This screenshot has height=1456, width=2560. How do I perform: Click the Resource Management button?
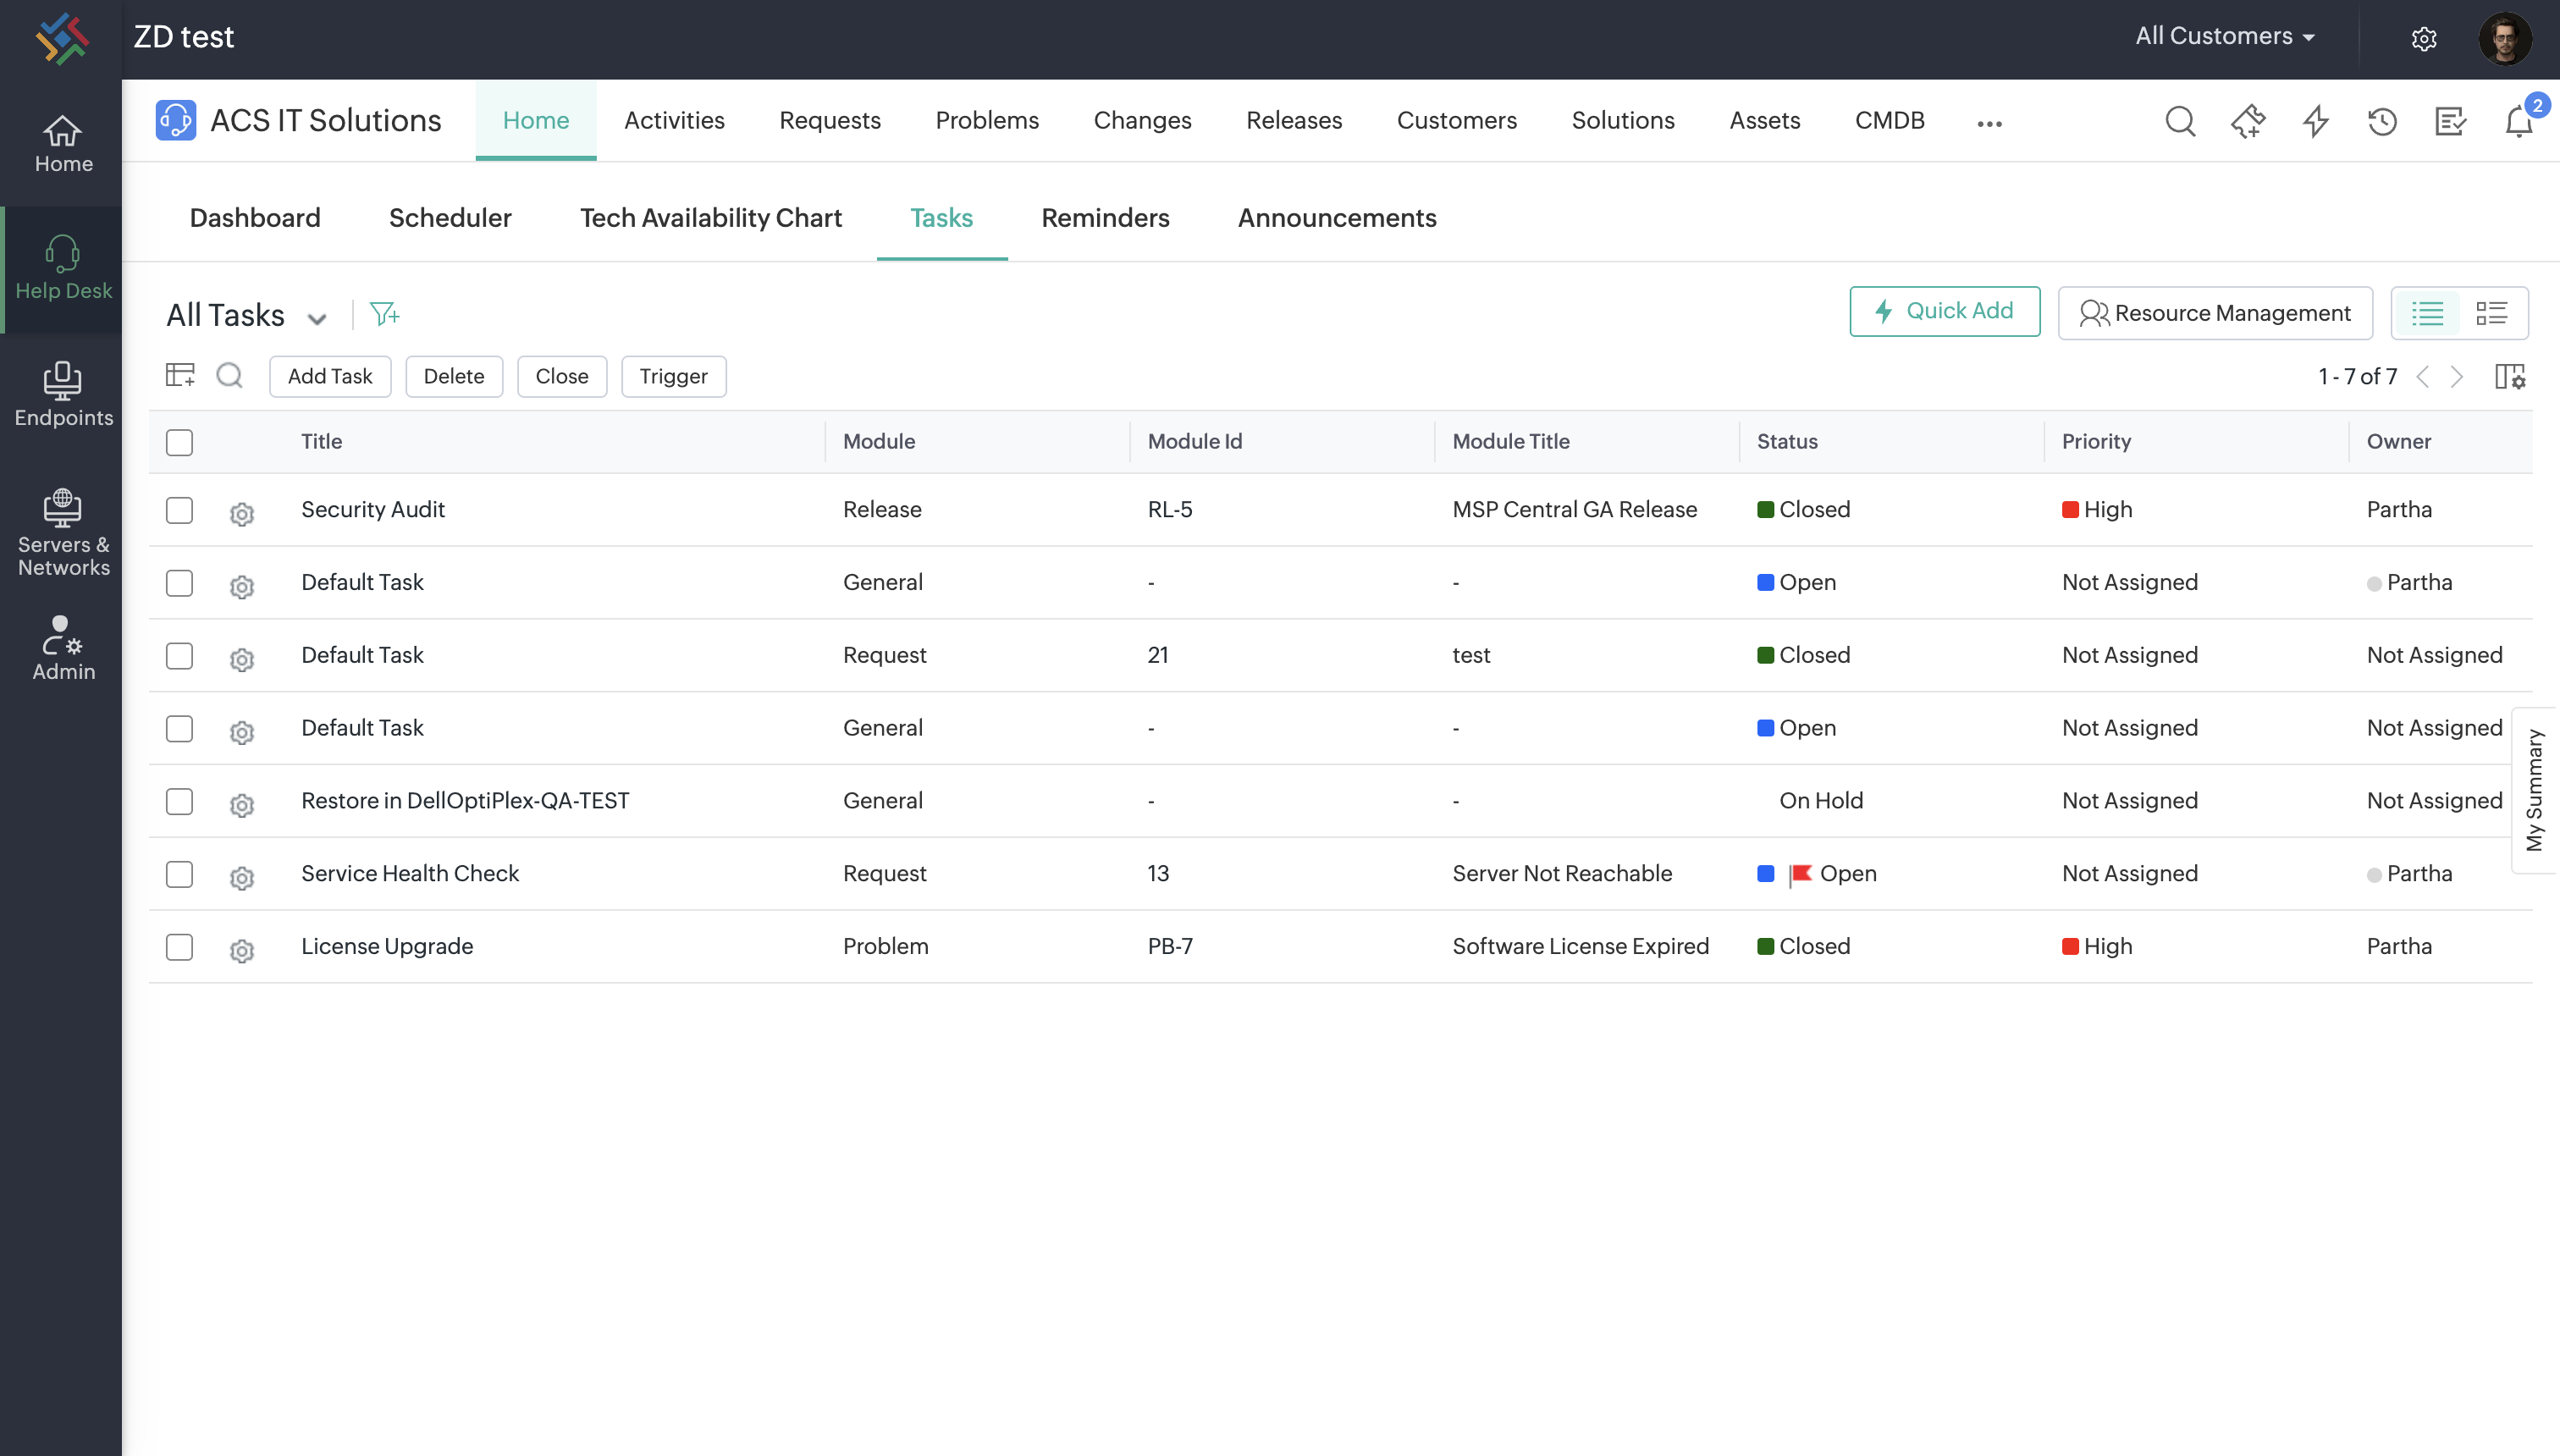(2214, 313)
